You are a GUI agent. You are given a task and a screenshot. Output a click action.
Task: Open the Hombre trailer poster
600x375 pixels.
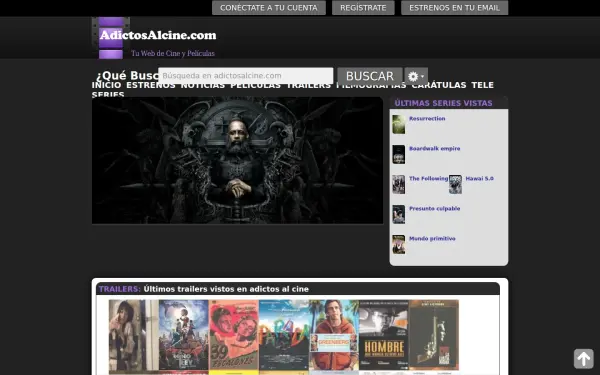[x=384, y=336]
